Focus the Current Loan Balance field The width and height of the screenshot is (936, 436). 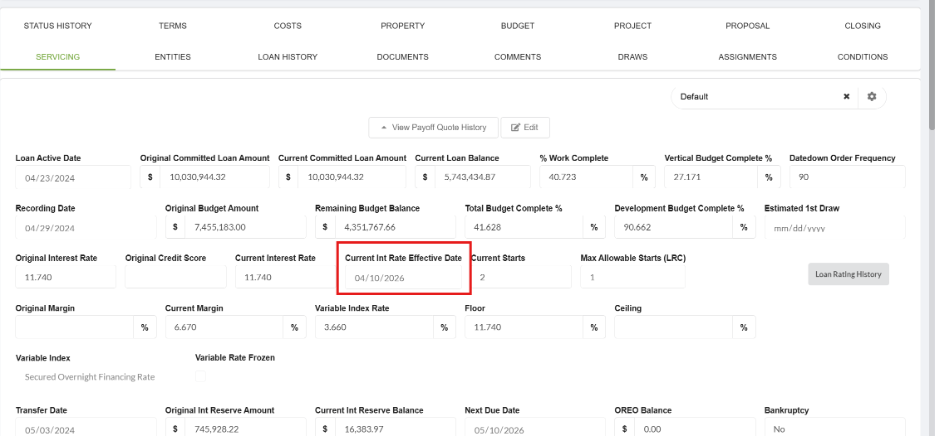[482, 177]
